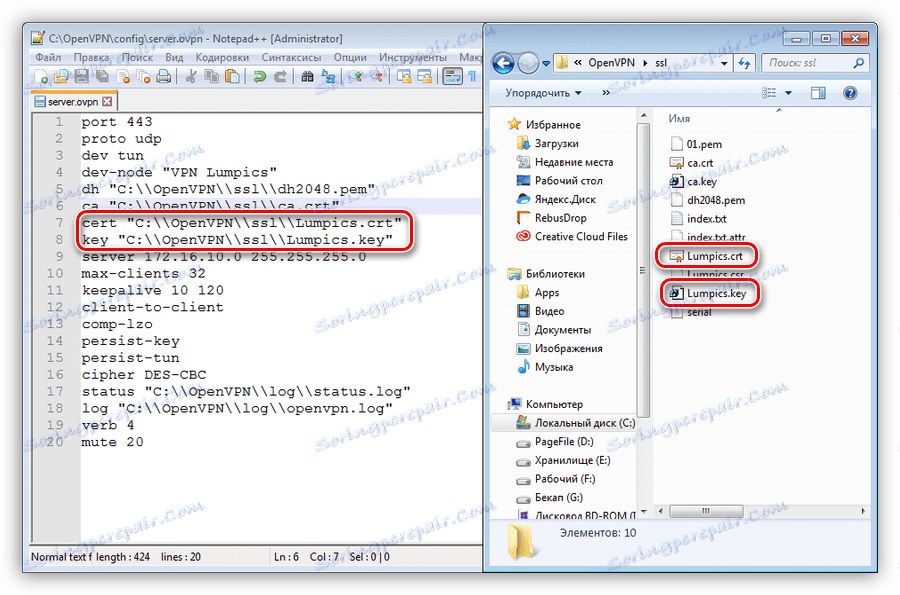This screenshot has width=900, height=595.
Task: Open the Опции menu
Action: [x=350, y=57]
